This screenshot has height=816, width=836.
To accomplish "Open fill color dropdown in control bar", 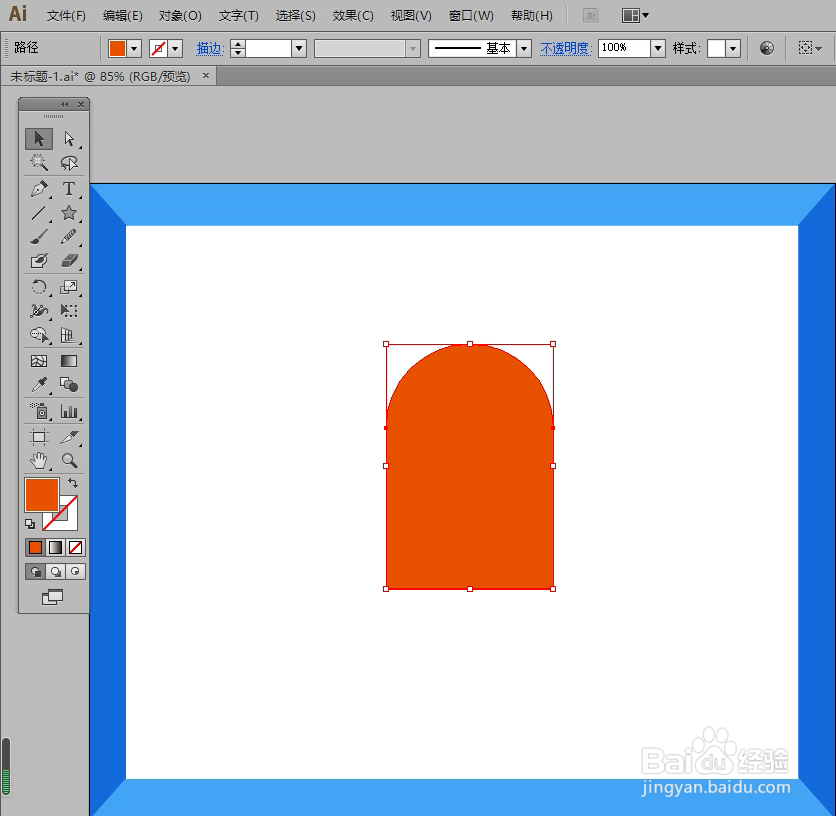I will pos(134,49).
